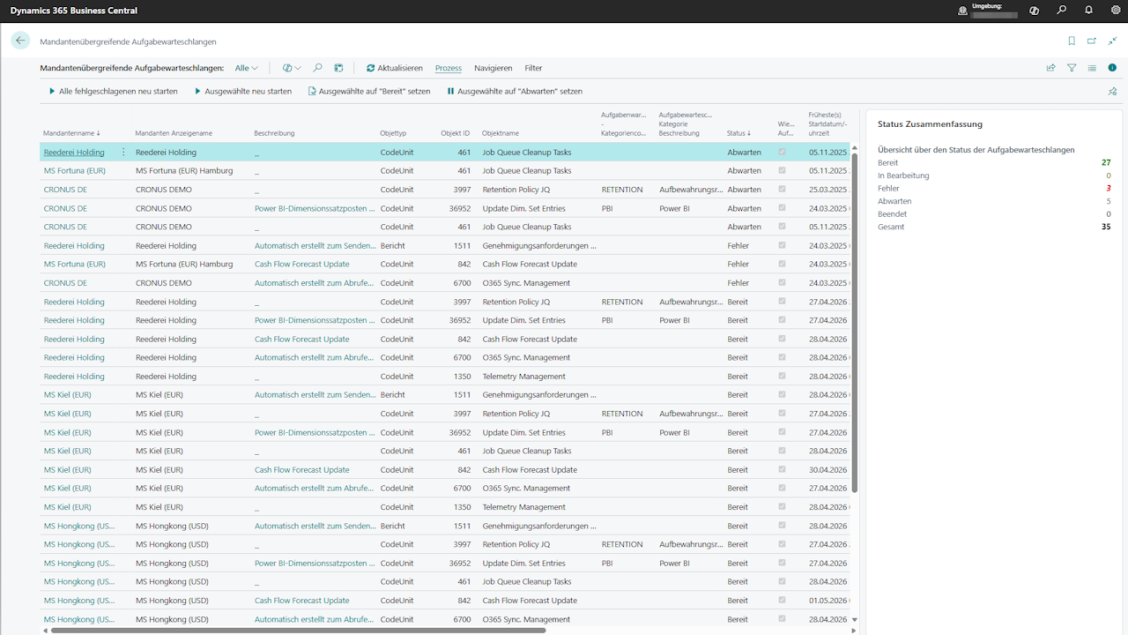Bookmark this page
The image size is (1128, 635).
1071,41
